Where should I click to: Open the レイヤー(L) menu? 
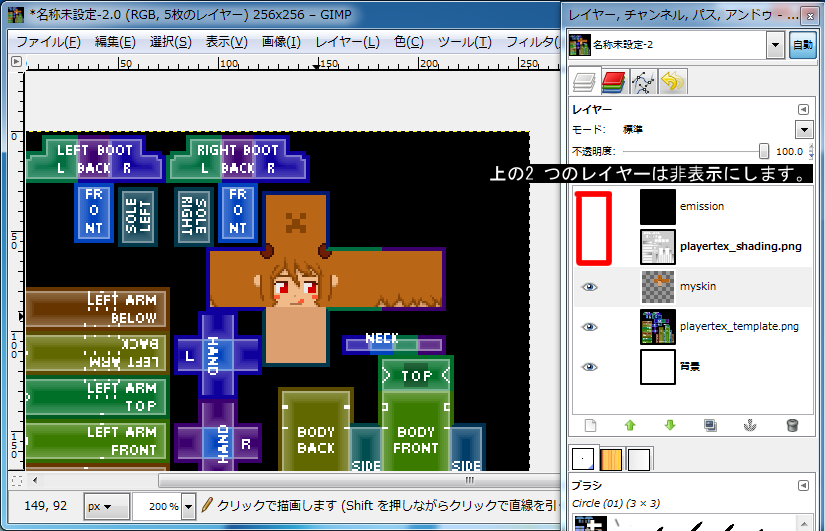[x=347, y=42]
